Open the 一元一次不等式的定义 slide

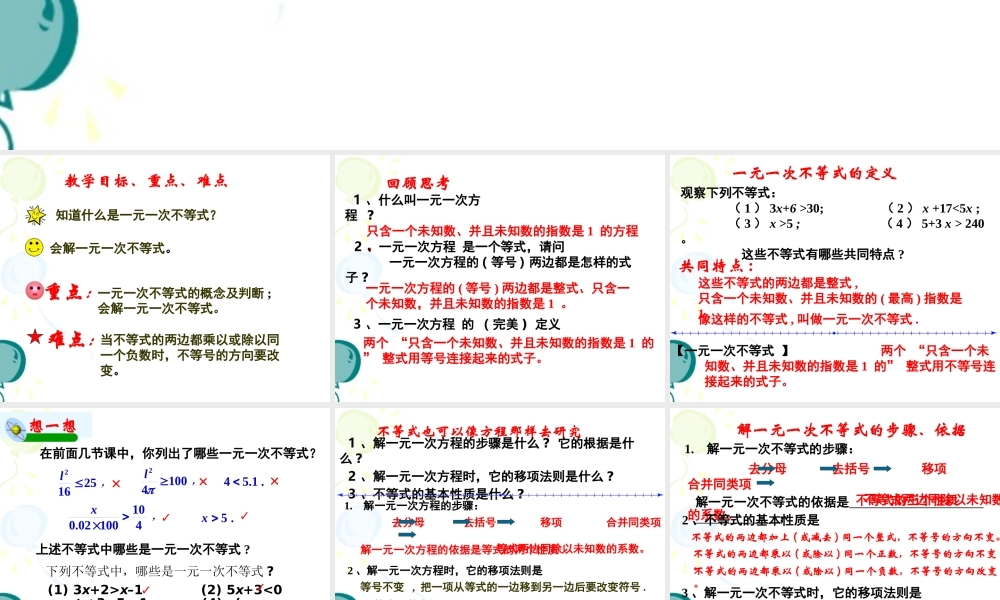816,173
